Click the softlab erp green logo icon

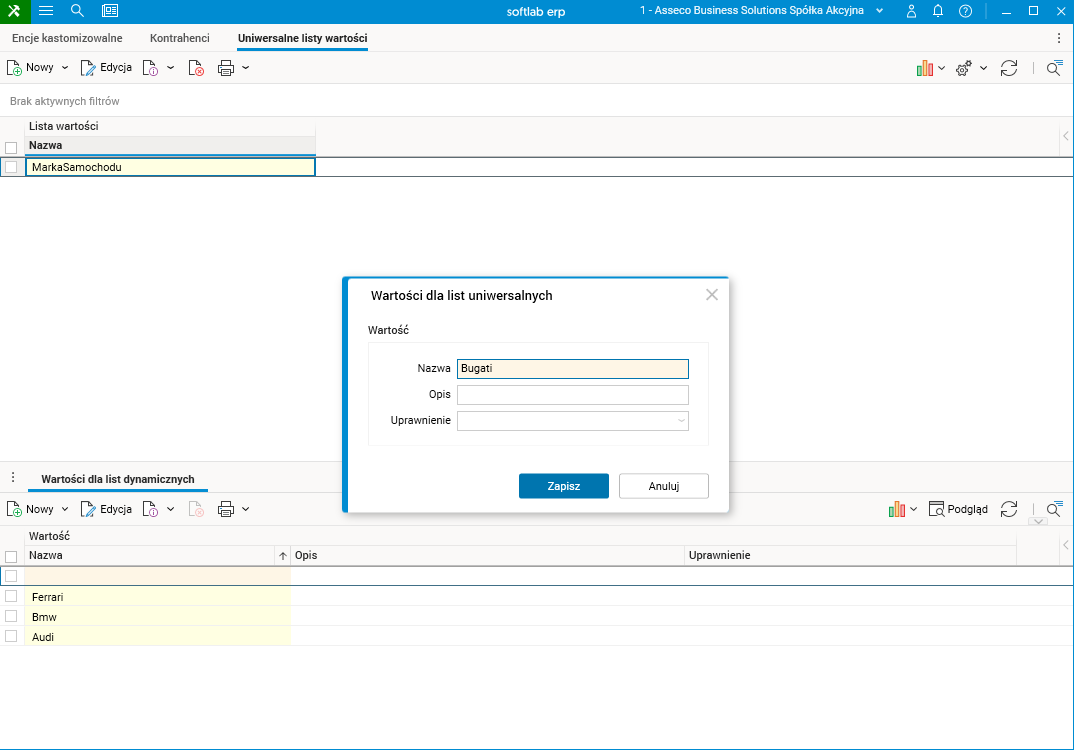tap(14, 11)
